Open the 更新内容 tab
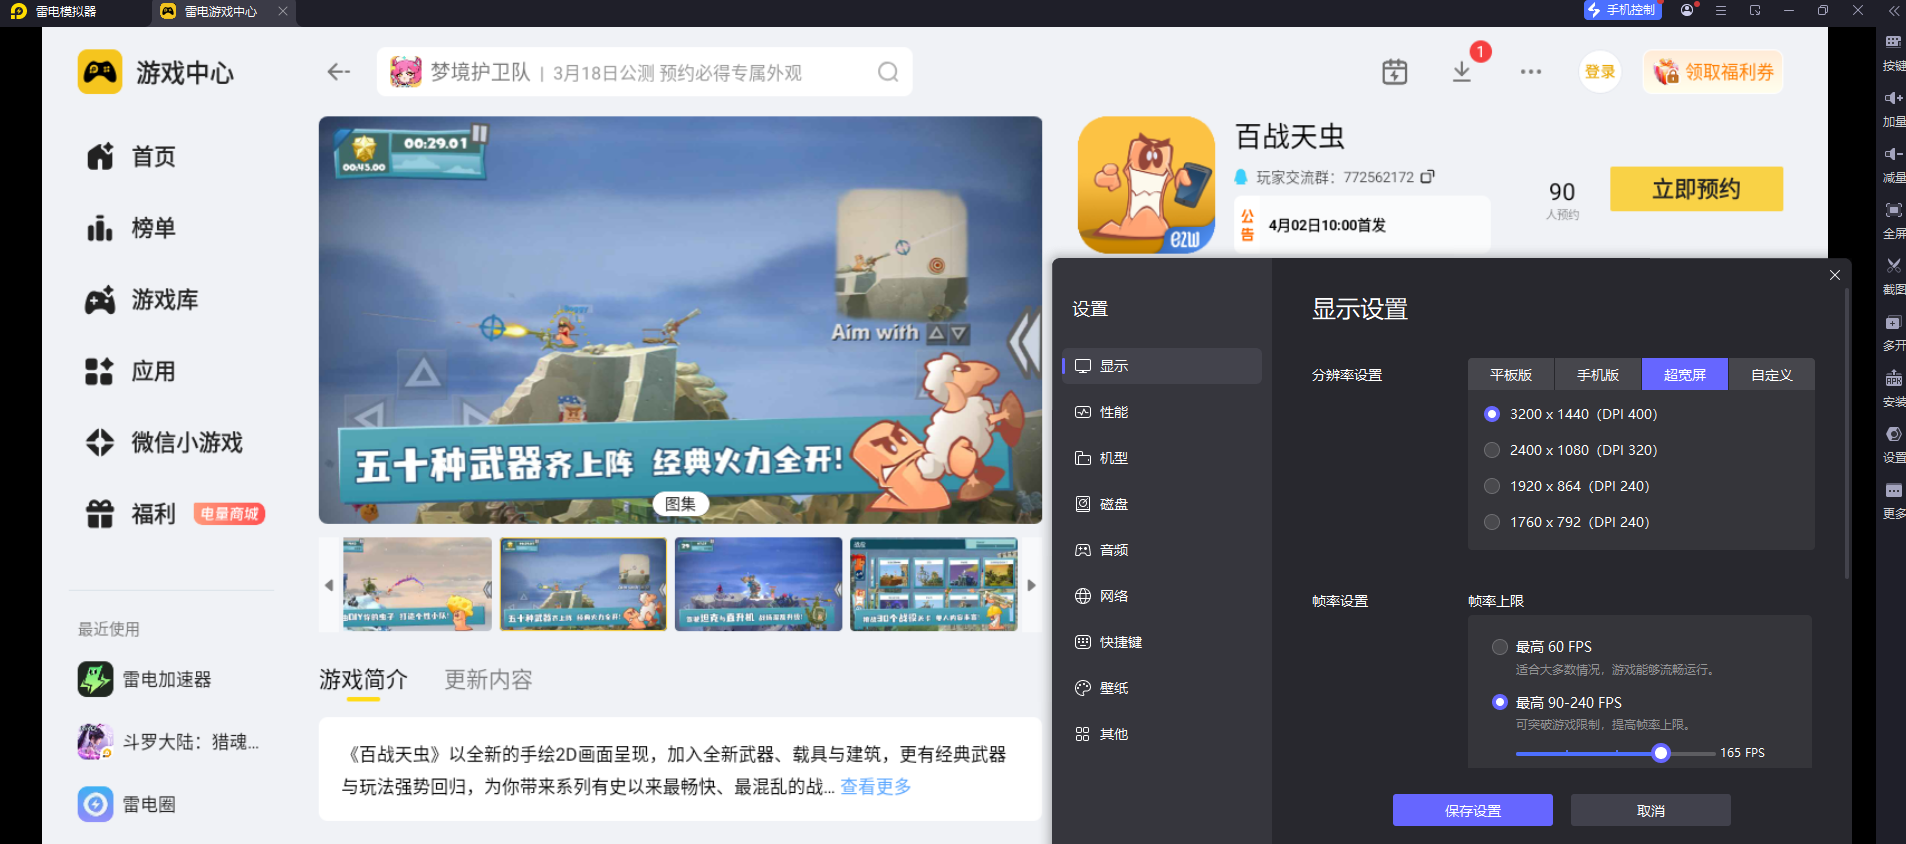Screen dimensions: 1906x844 (x=488, y=680)
